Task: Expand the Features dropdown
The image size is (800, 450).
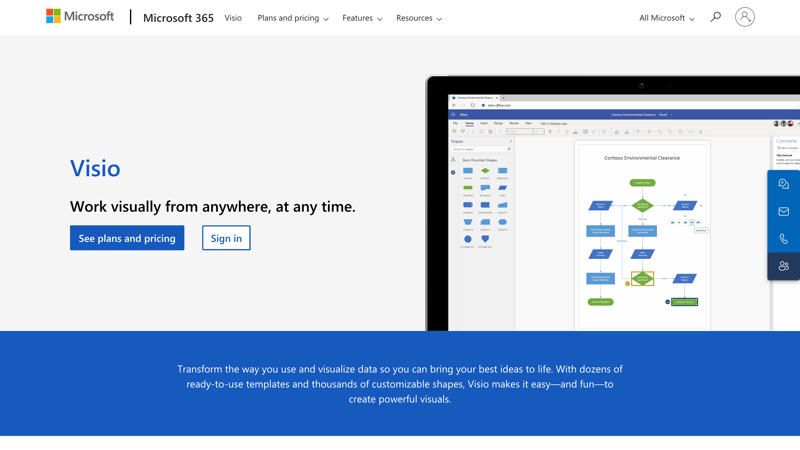Action: click(x=362, y=18)
